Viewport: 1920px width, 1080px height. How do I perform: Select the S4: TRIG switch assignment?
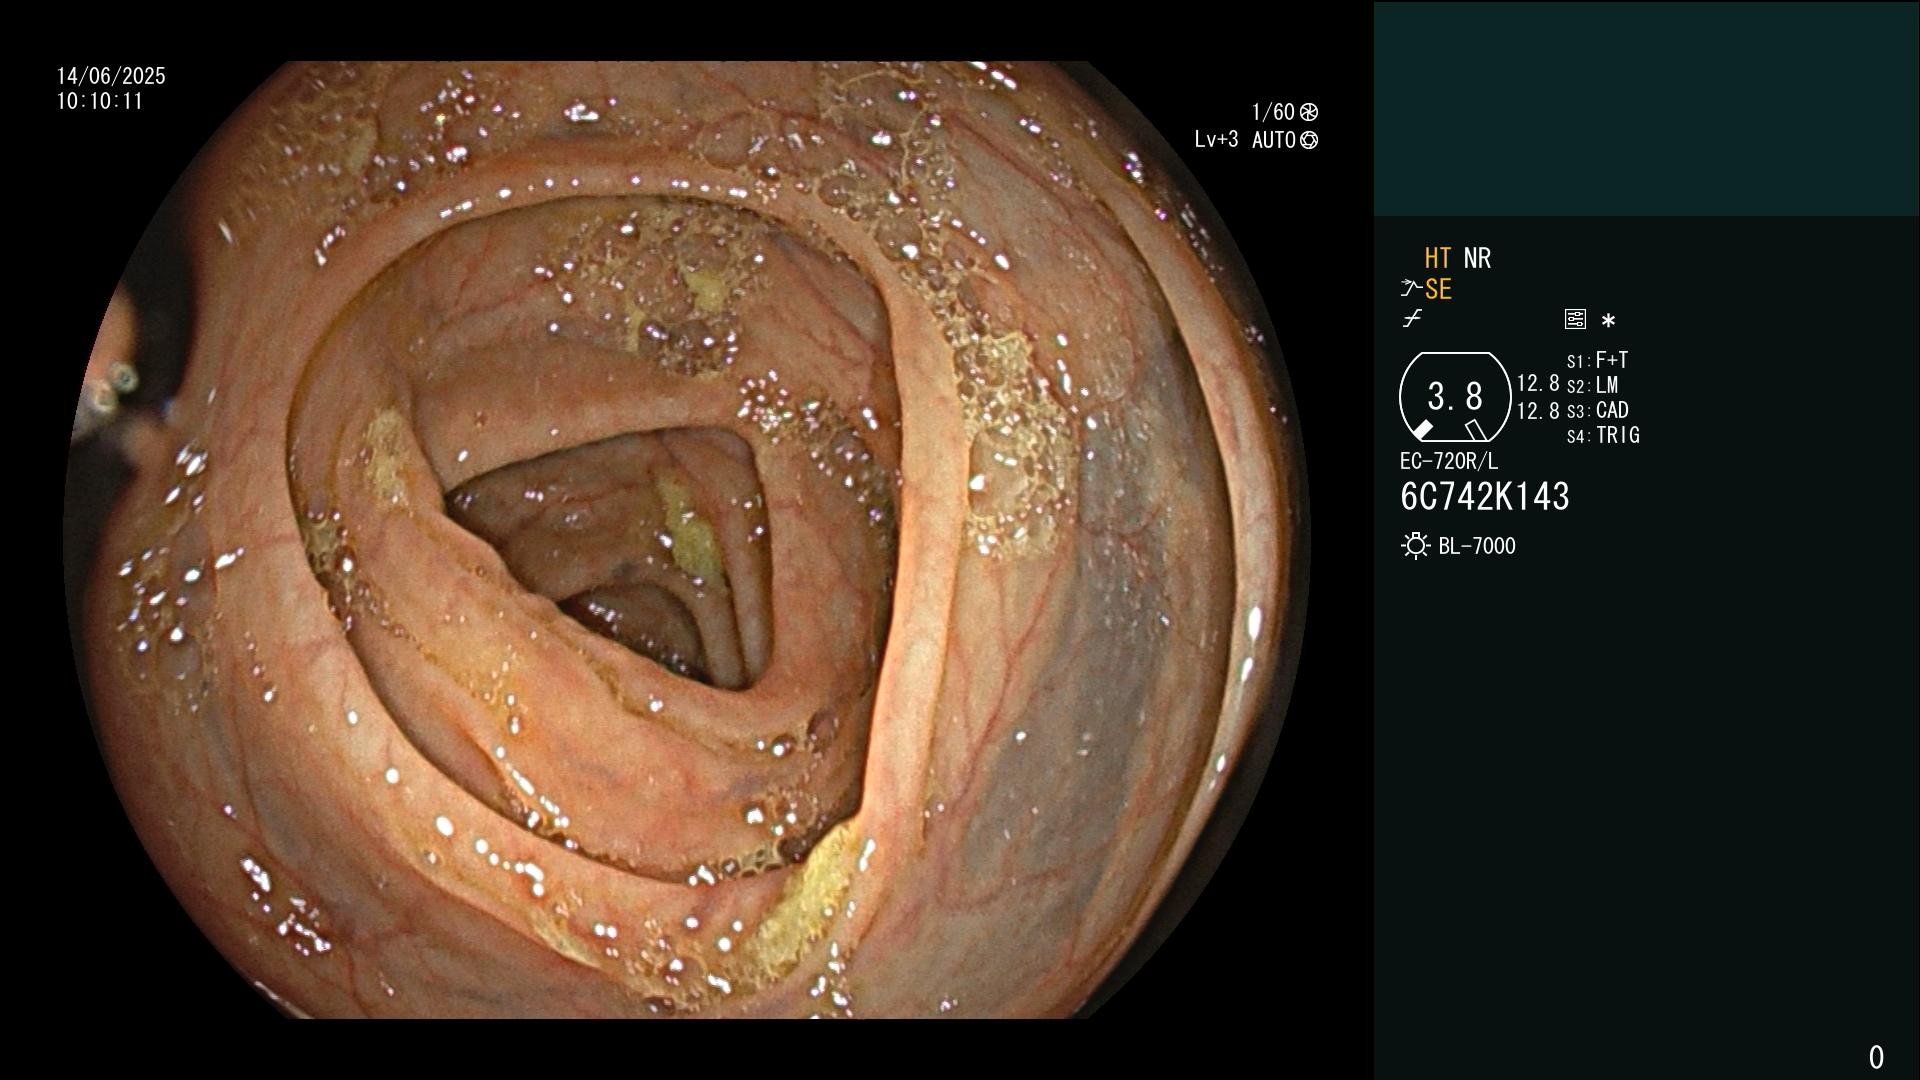(x=1603, y=435)
